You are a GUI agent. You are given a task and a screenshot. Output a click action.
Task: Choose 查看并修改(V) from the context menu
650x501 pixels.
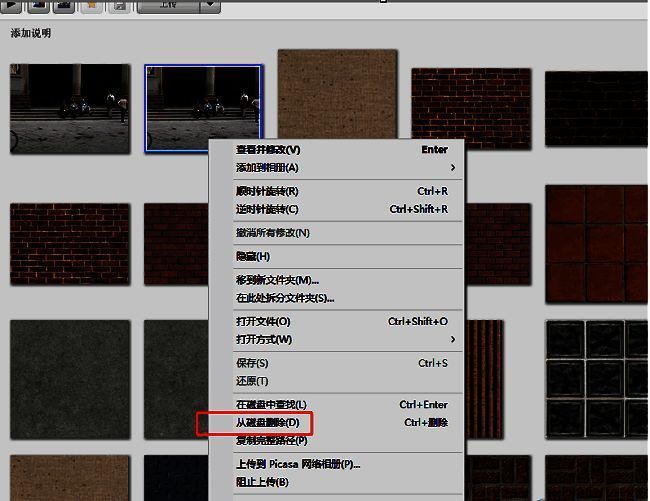tap(268, 150)
